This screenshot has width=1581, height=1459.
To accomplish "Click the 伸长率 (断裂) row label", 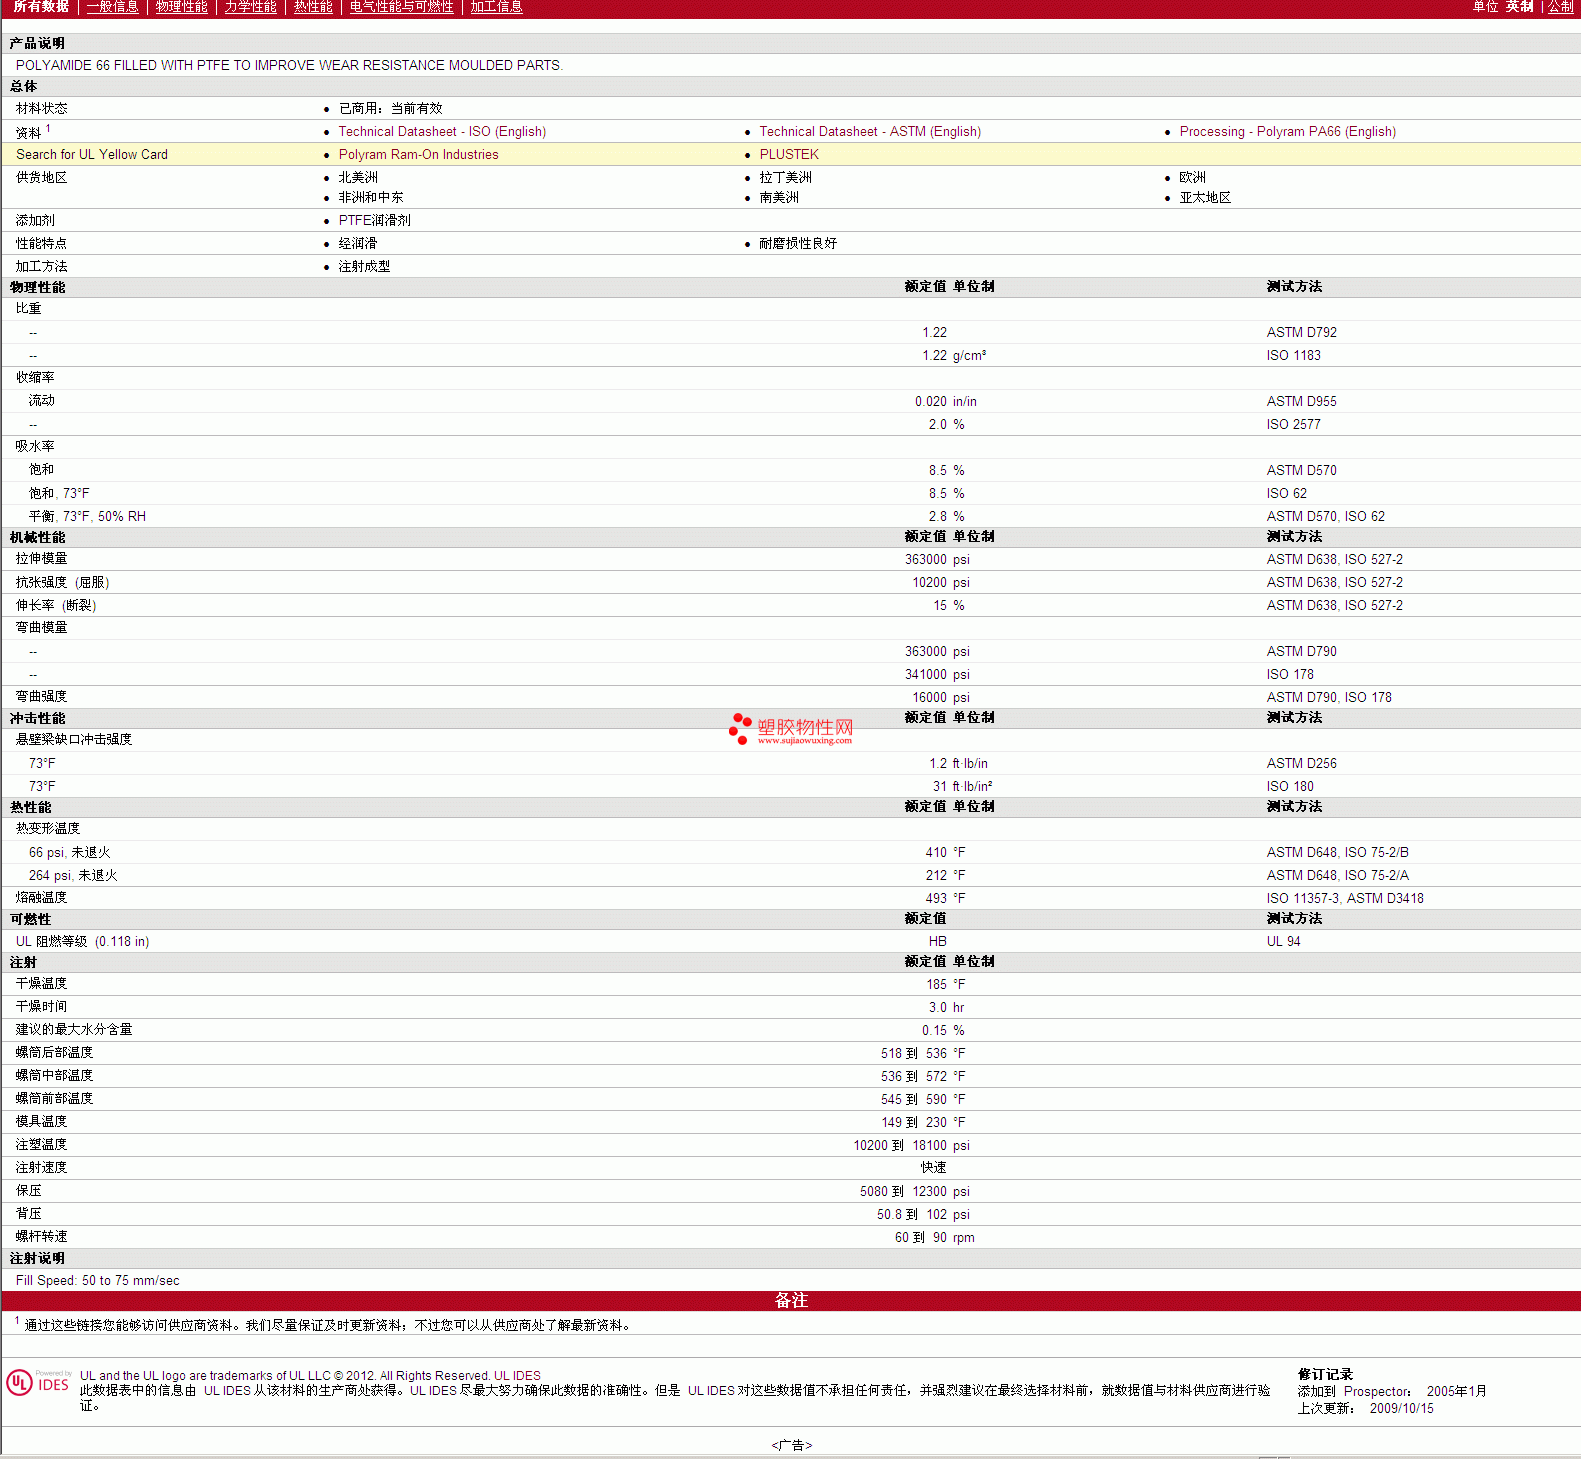I will [56, 606].
